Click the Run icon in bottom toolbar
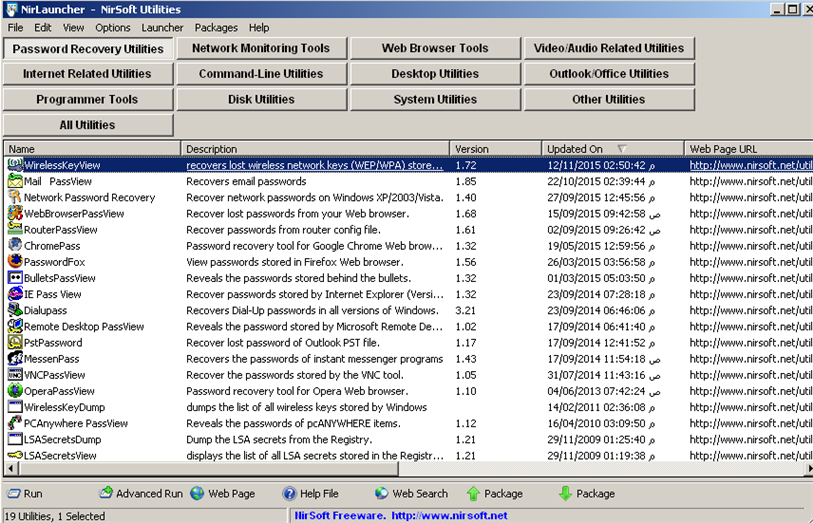The width and height of the screenshot is (813, 523). click(14, 493)
